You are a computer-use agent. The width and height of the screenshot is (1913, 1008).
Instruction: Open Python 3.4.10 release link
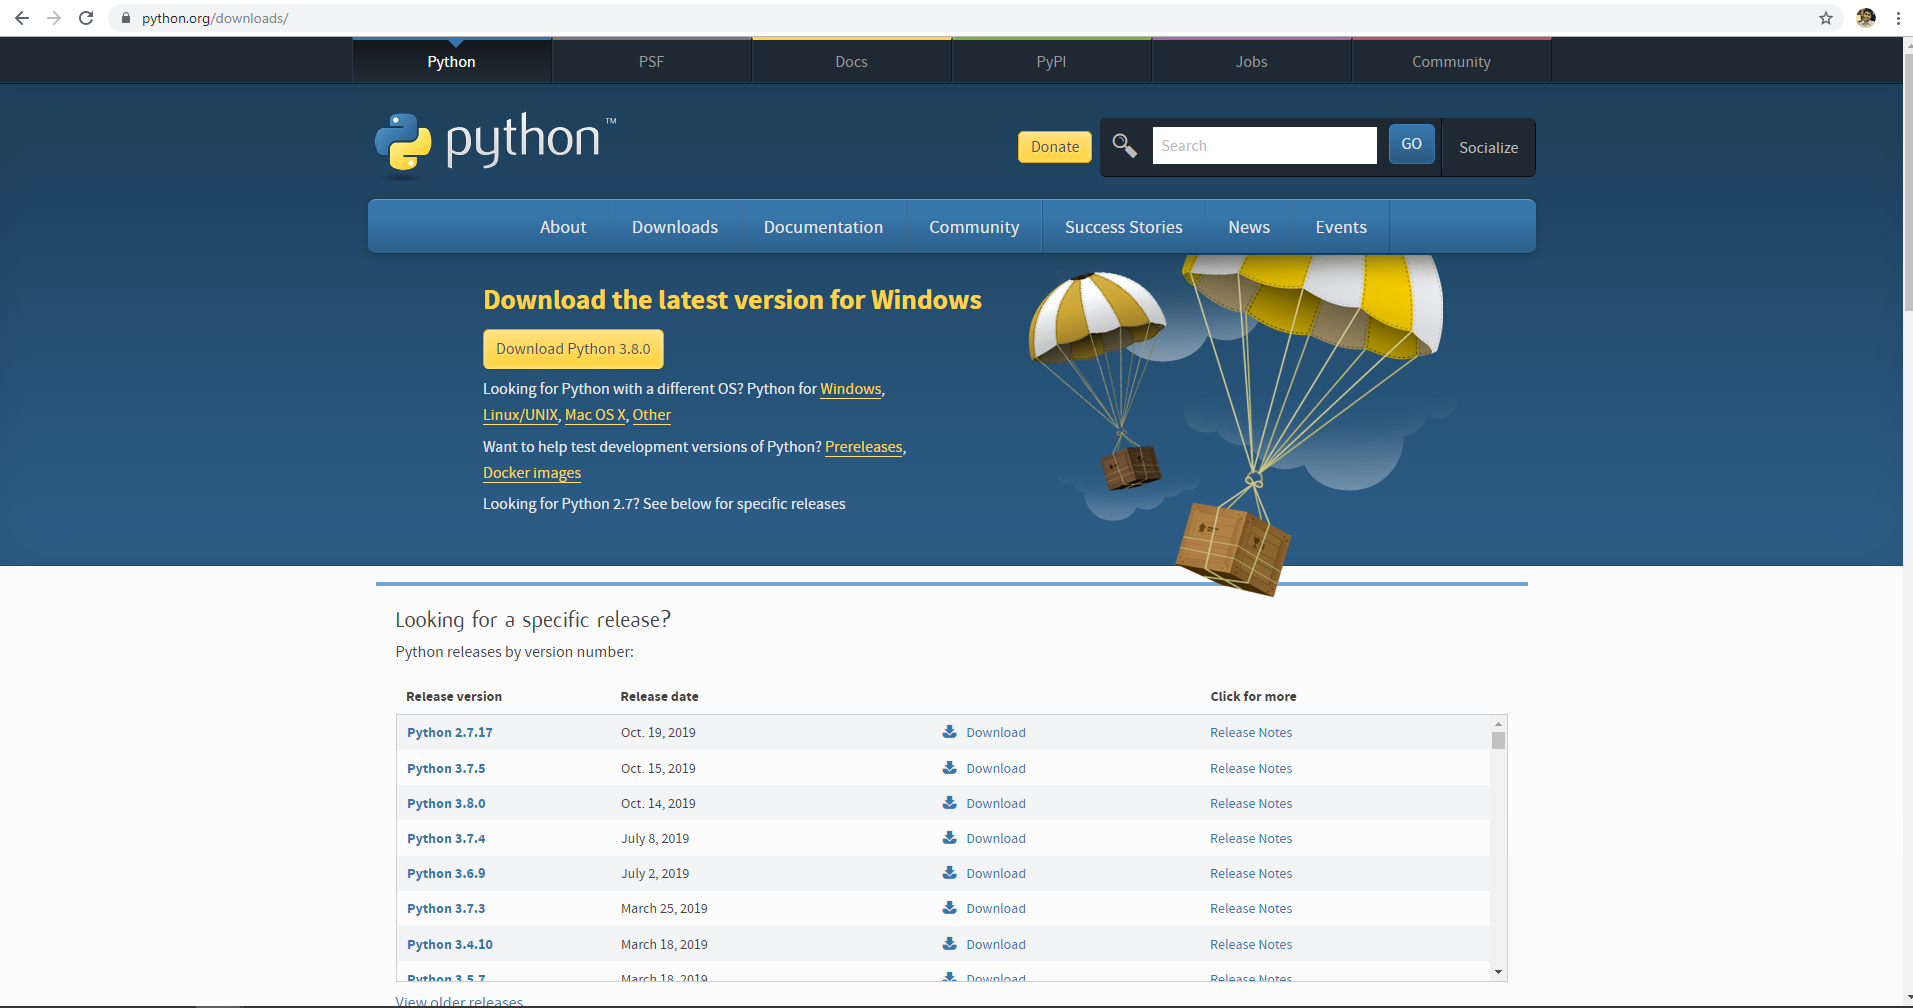point(450,944)
